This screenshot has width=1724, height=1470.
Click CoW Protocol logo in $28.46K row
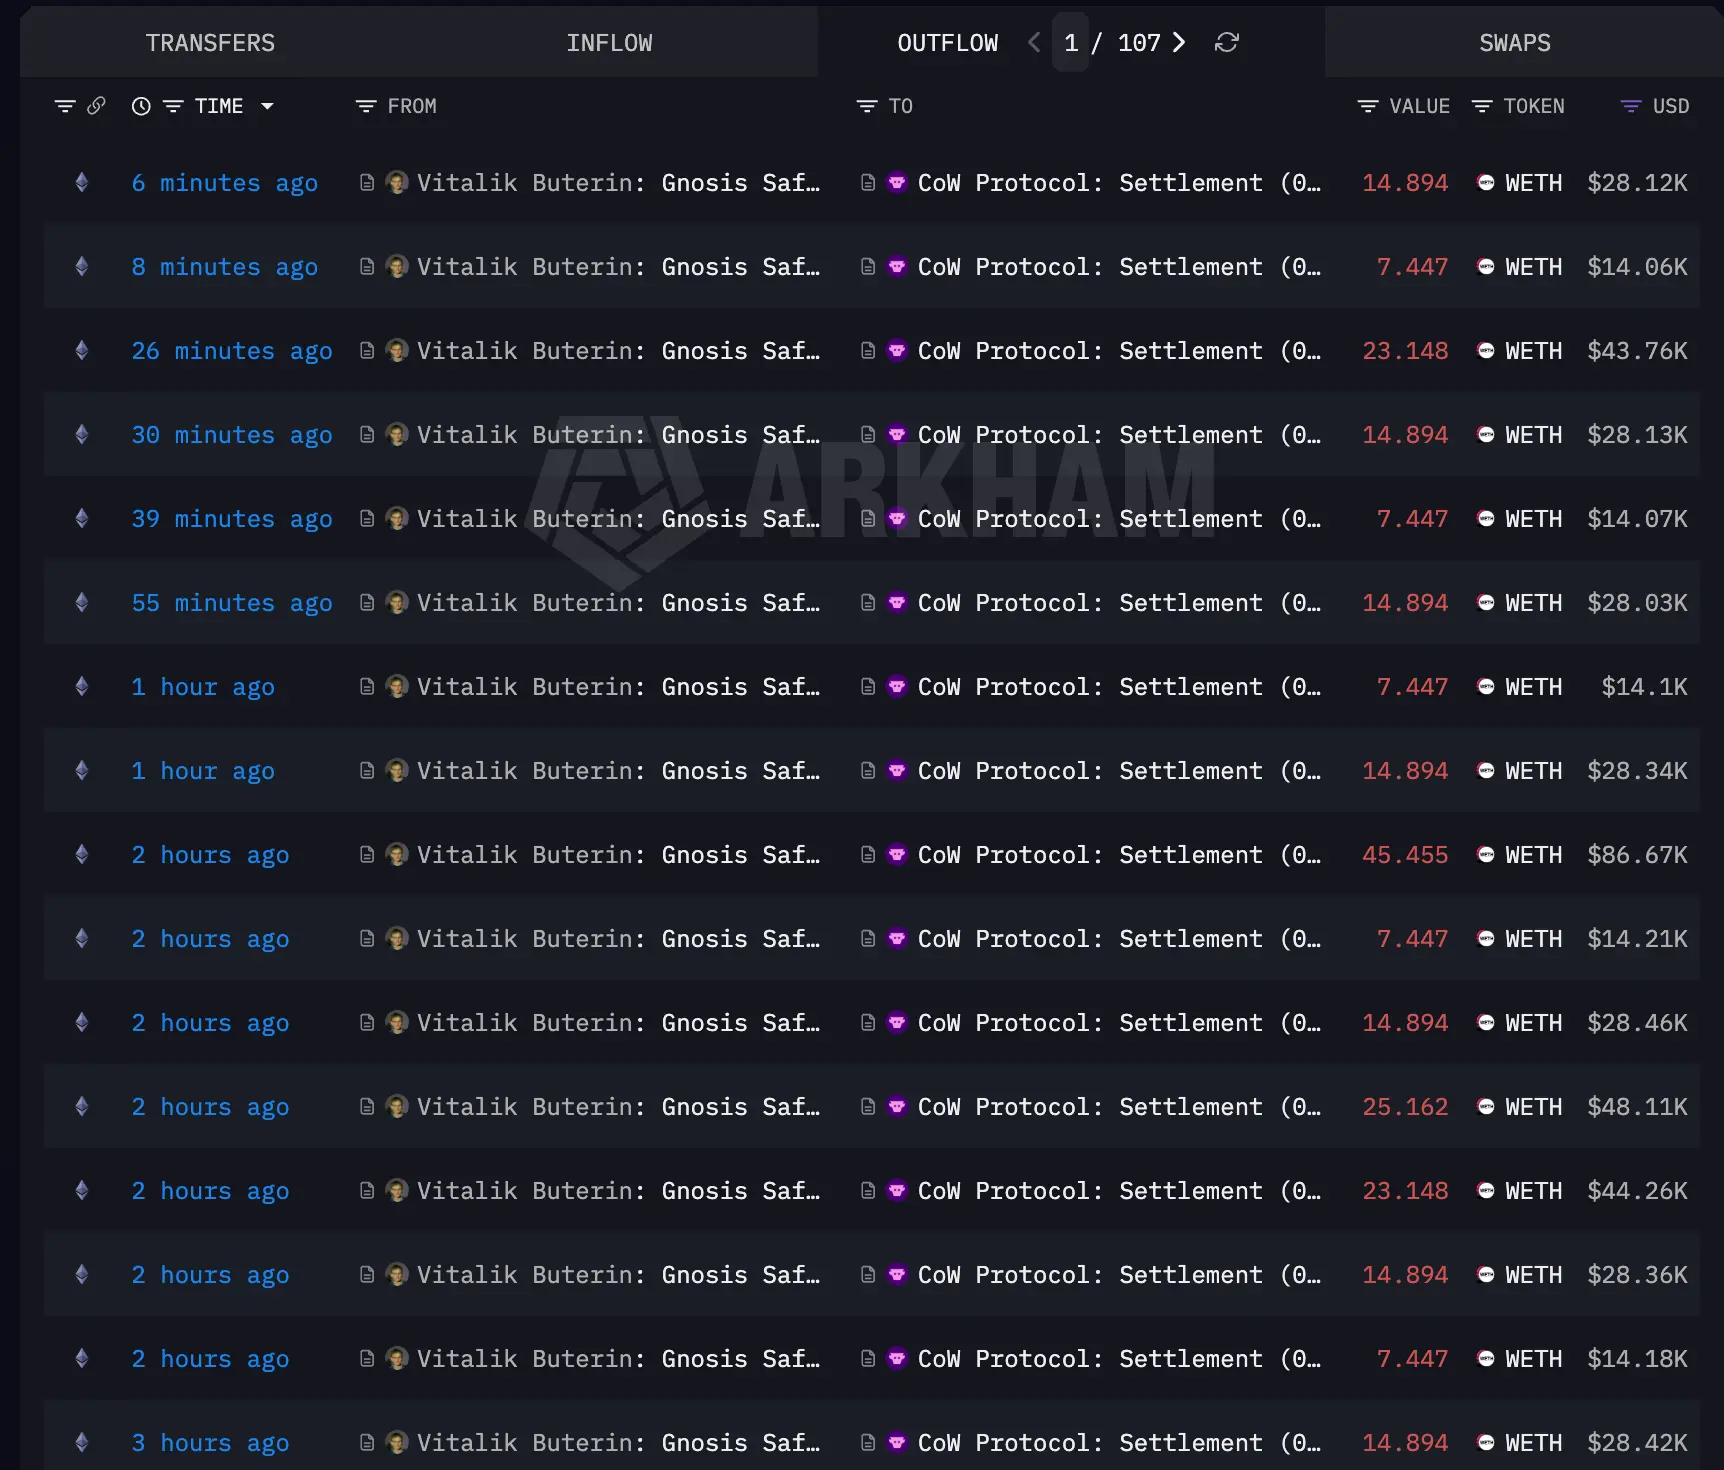897,1022
